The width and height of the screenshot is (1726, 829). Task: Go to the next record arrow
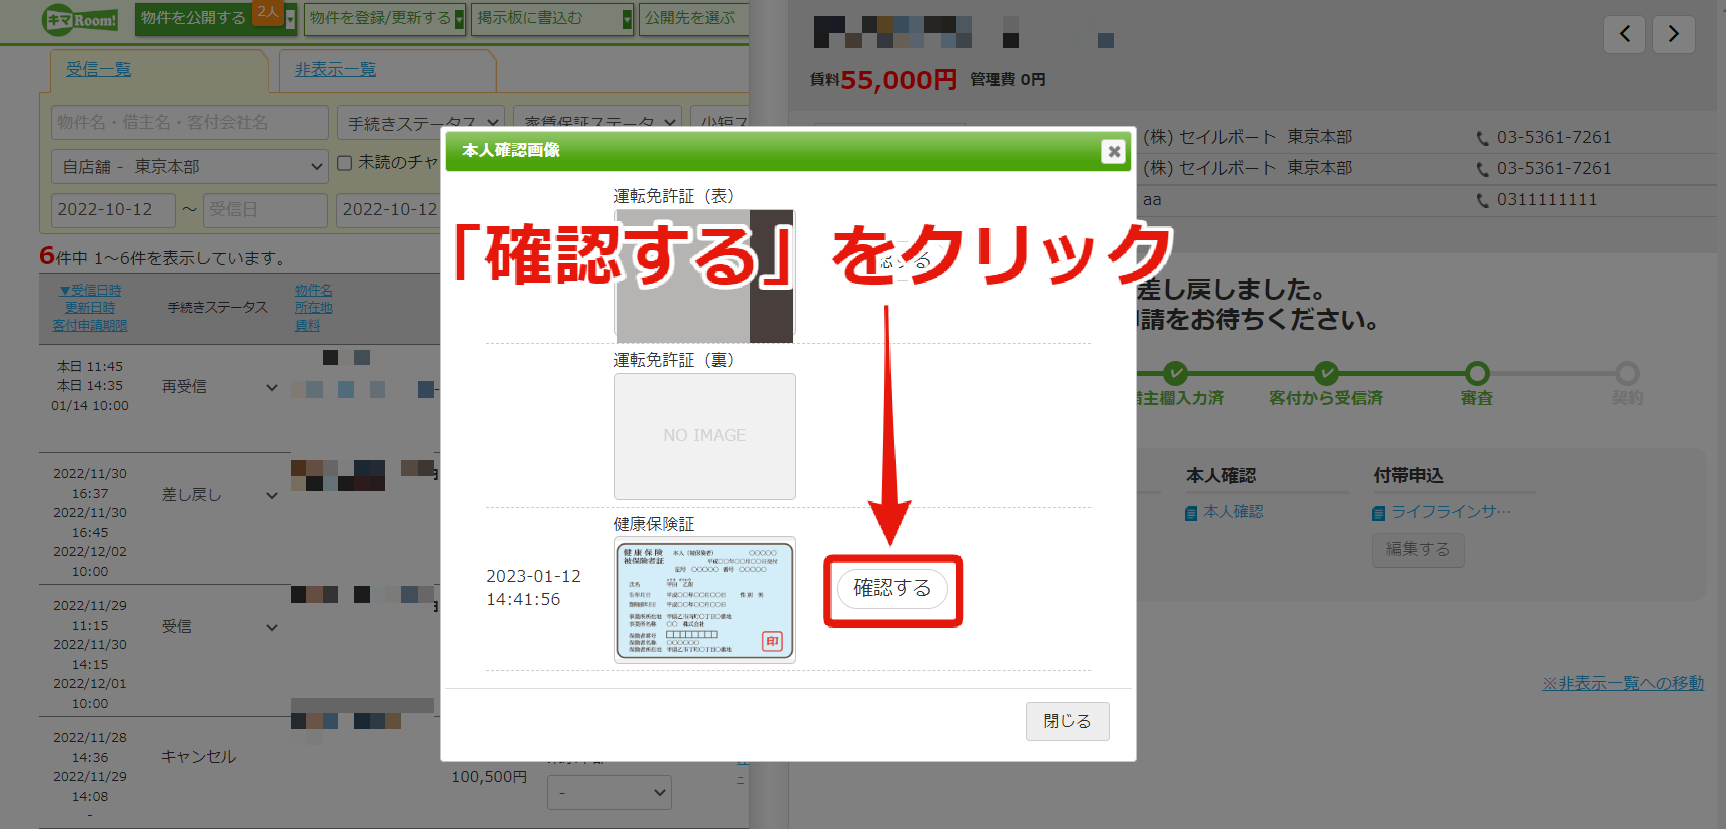tap(1673, 34)
